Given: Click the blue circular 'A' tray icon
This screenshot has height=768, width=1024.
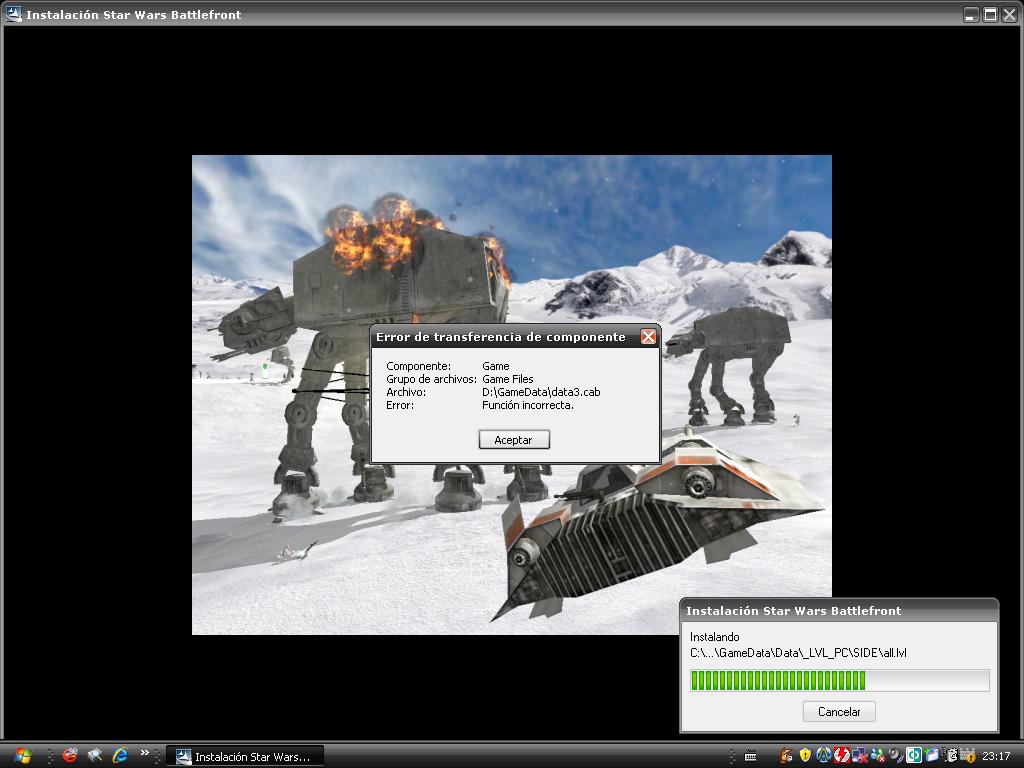Looking at the screenshot, I should 824,755.
